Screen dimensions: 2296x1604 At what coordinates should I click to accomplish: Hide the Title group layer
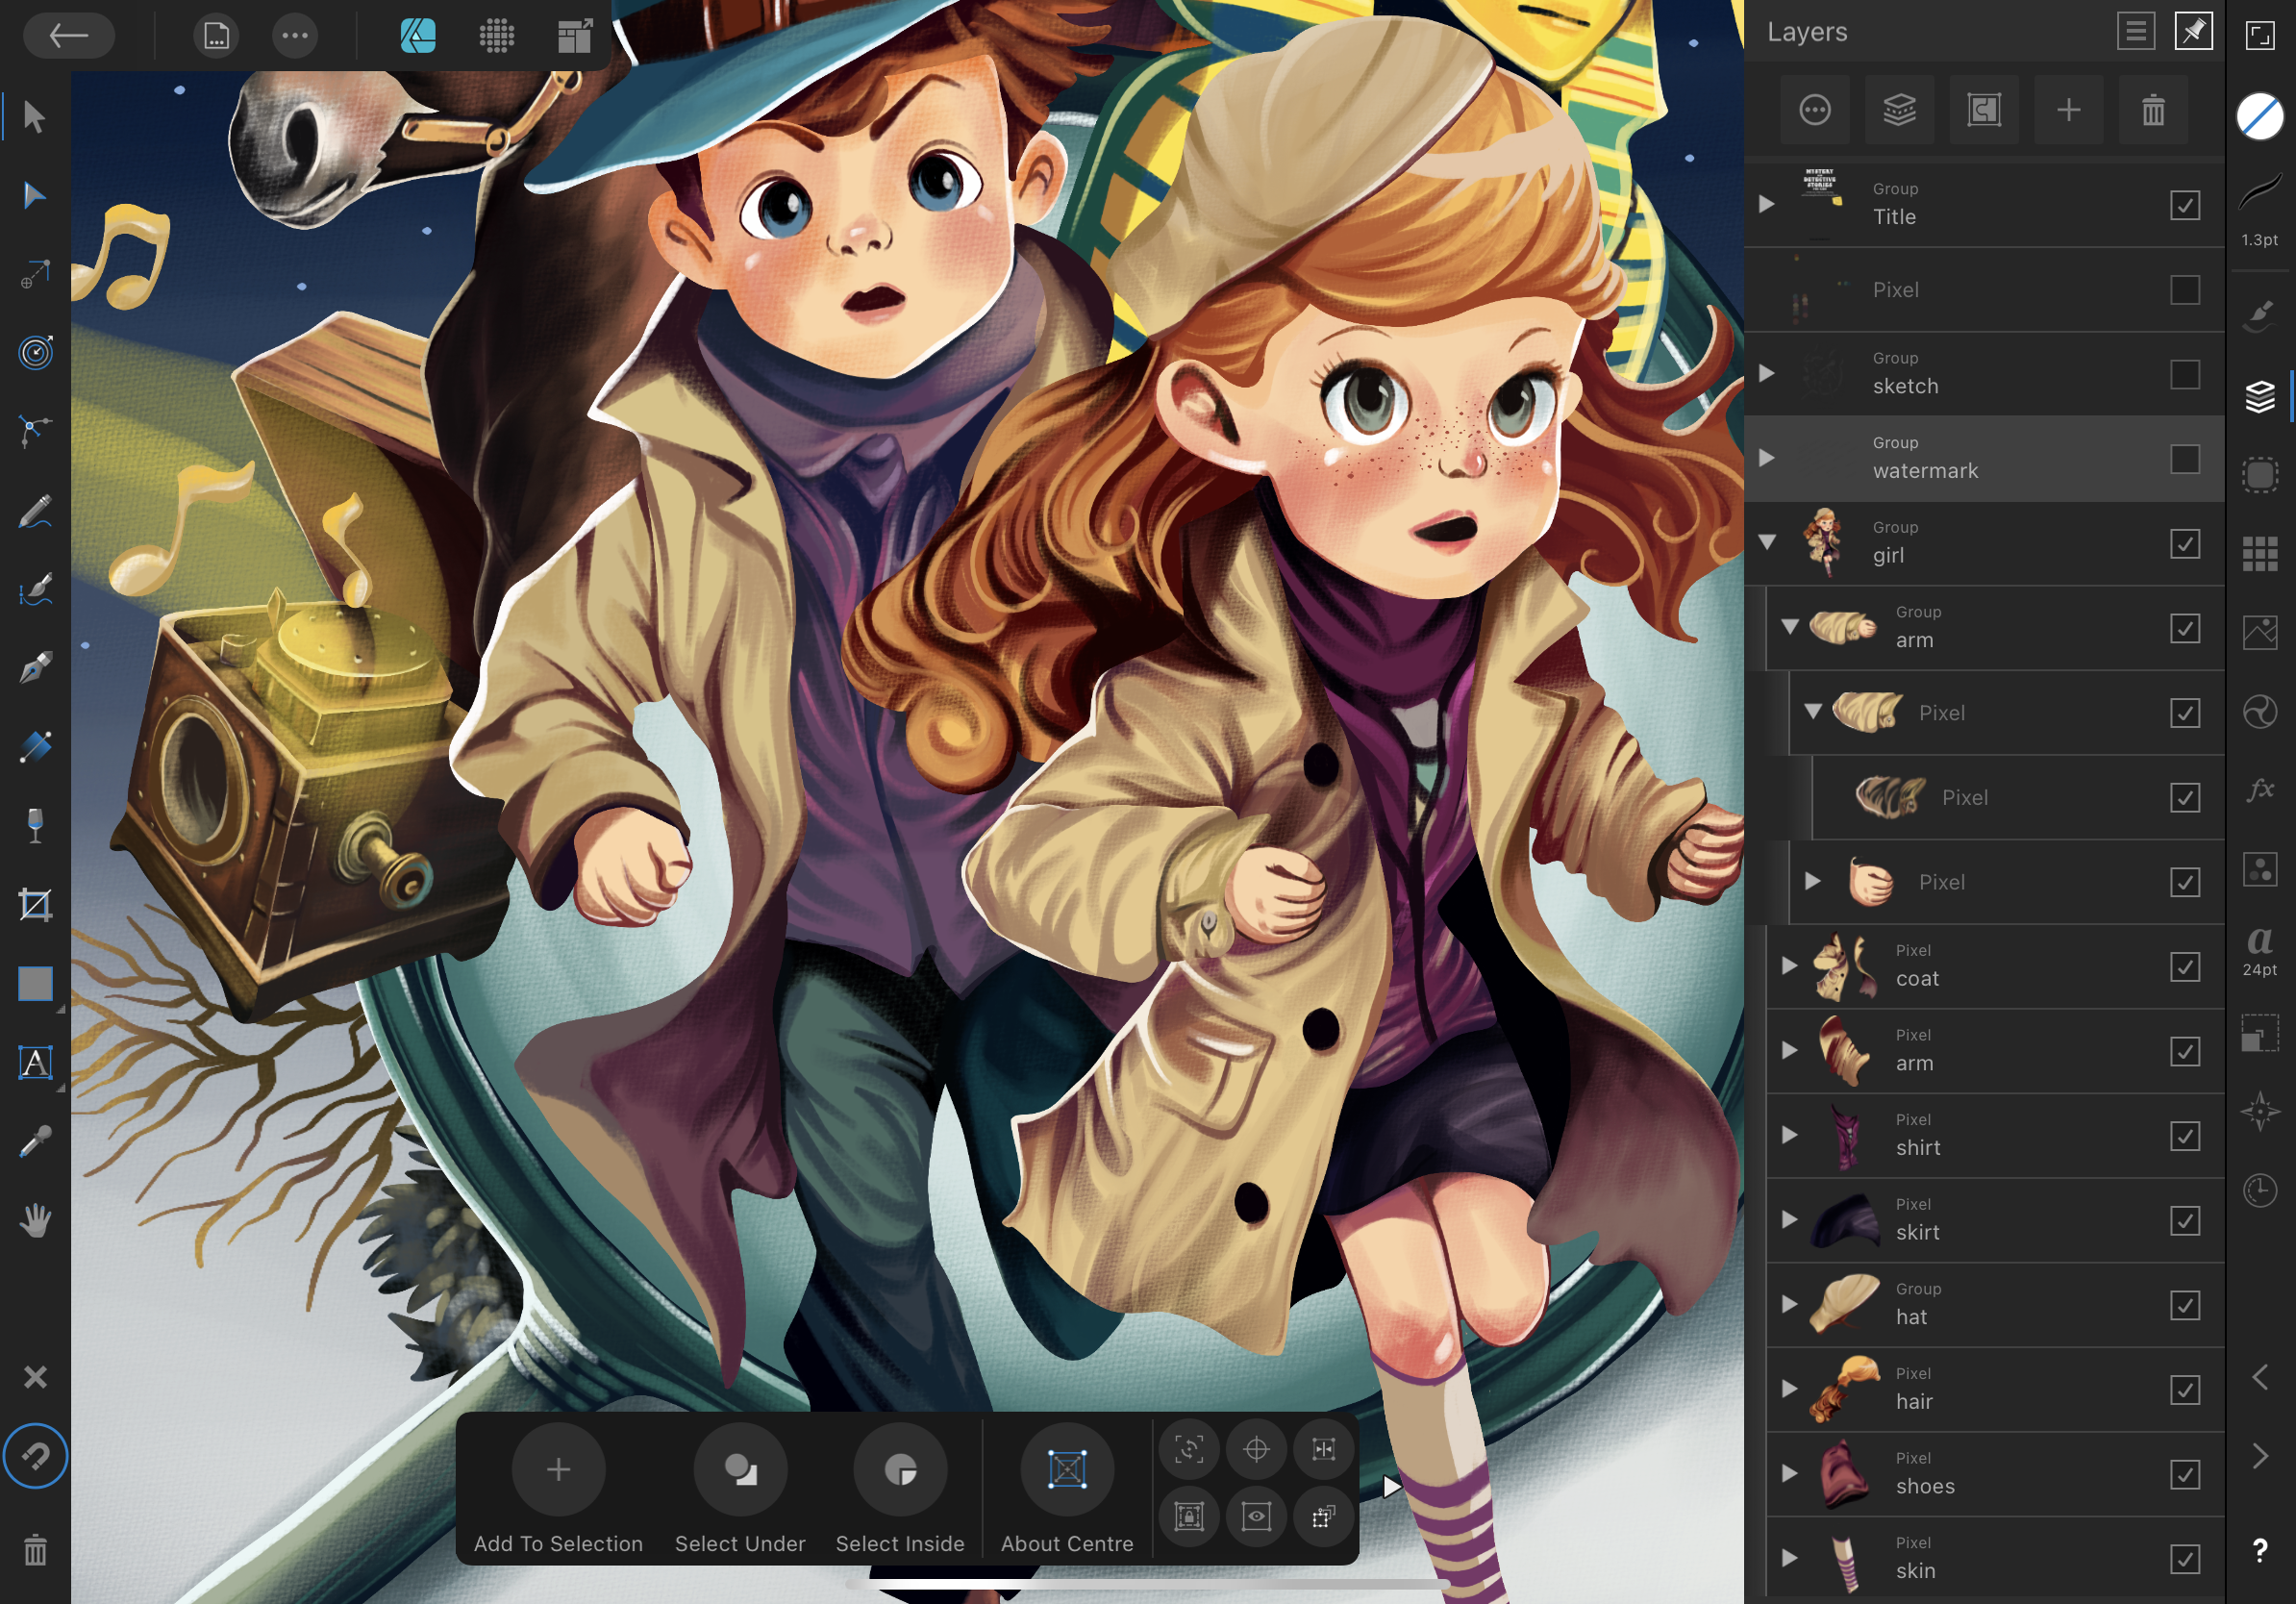coord(2185,205)
